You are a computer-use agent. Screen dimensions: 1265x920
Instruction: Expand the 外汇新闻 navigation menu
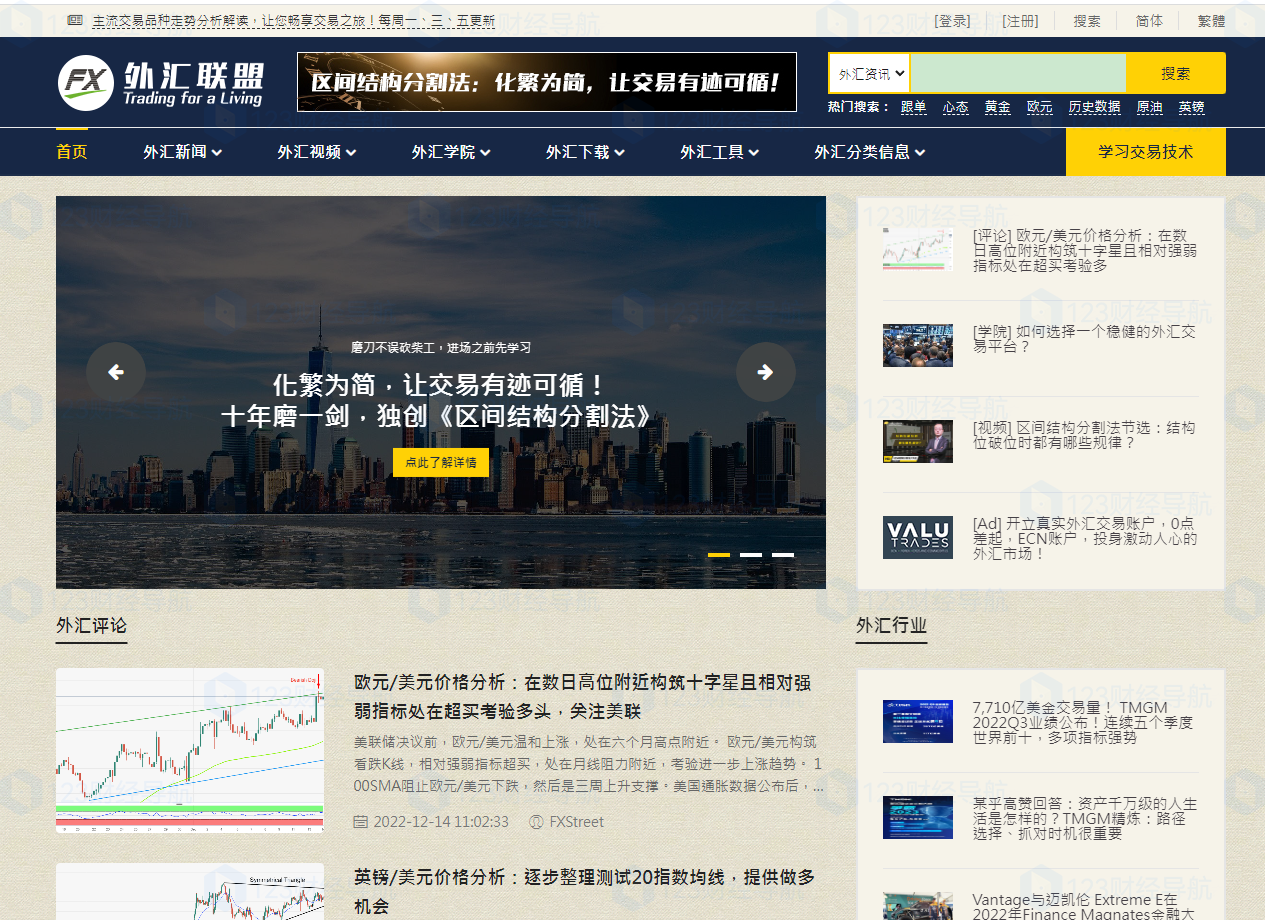[182, 152]
